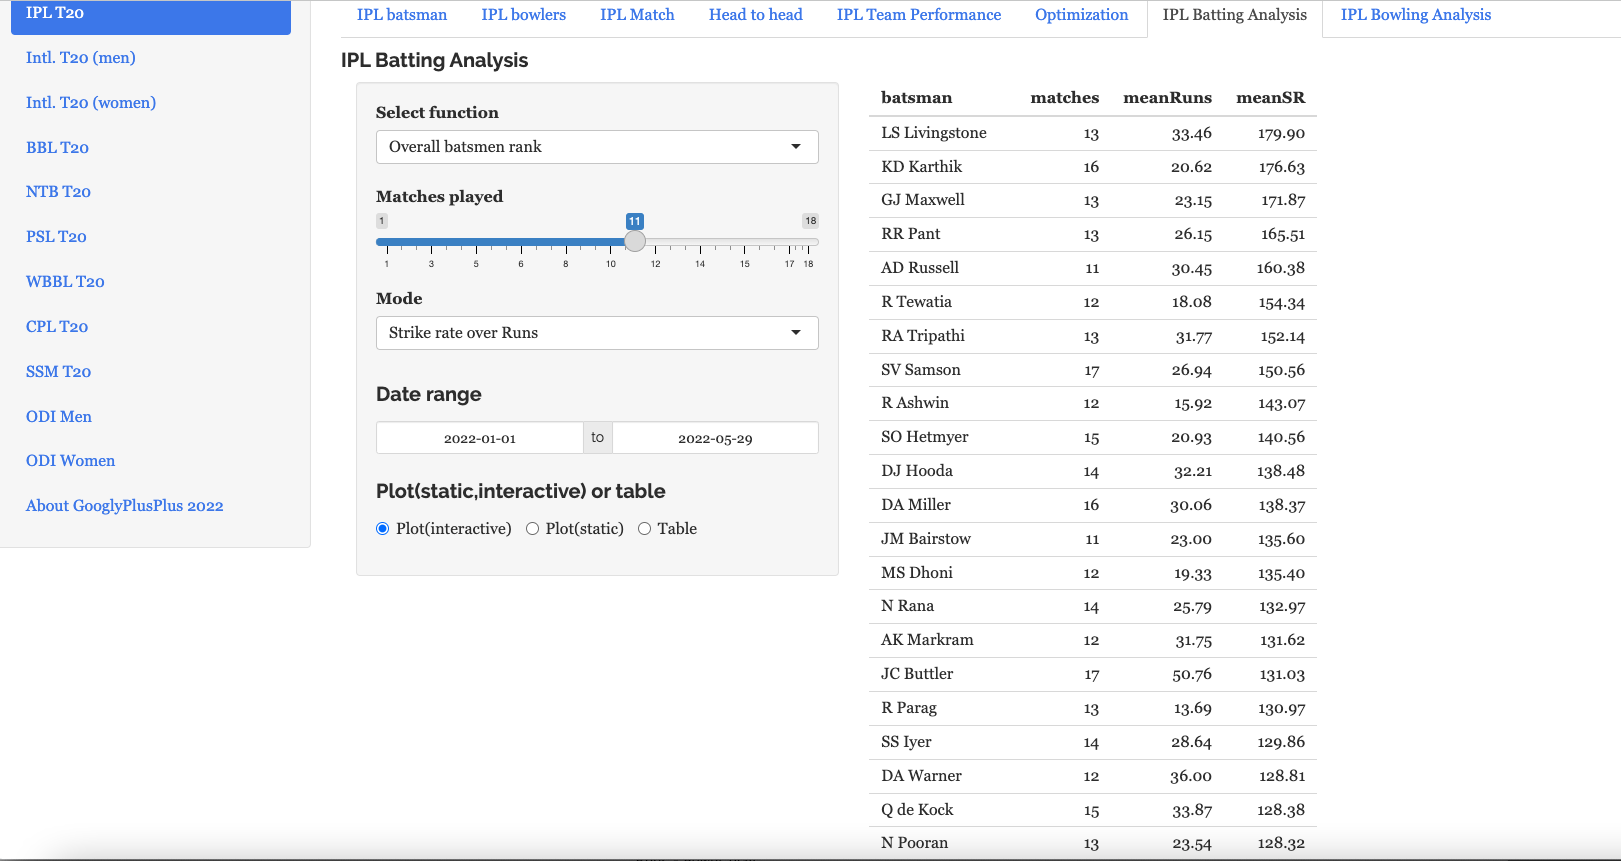1621x861 pixels.
Task: Click the Matches played slider handle
Action: [635, 242]
